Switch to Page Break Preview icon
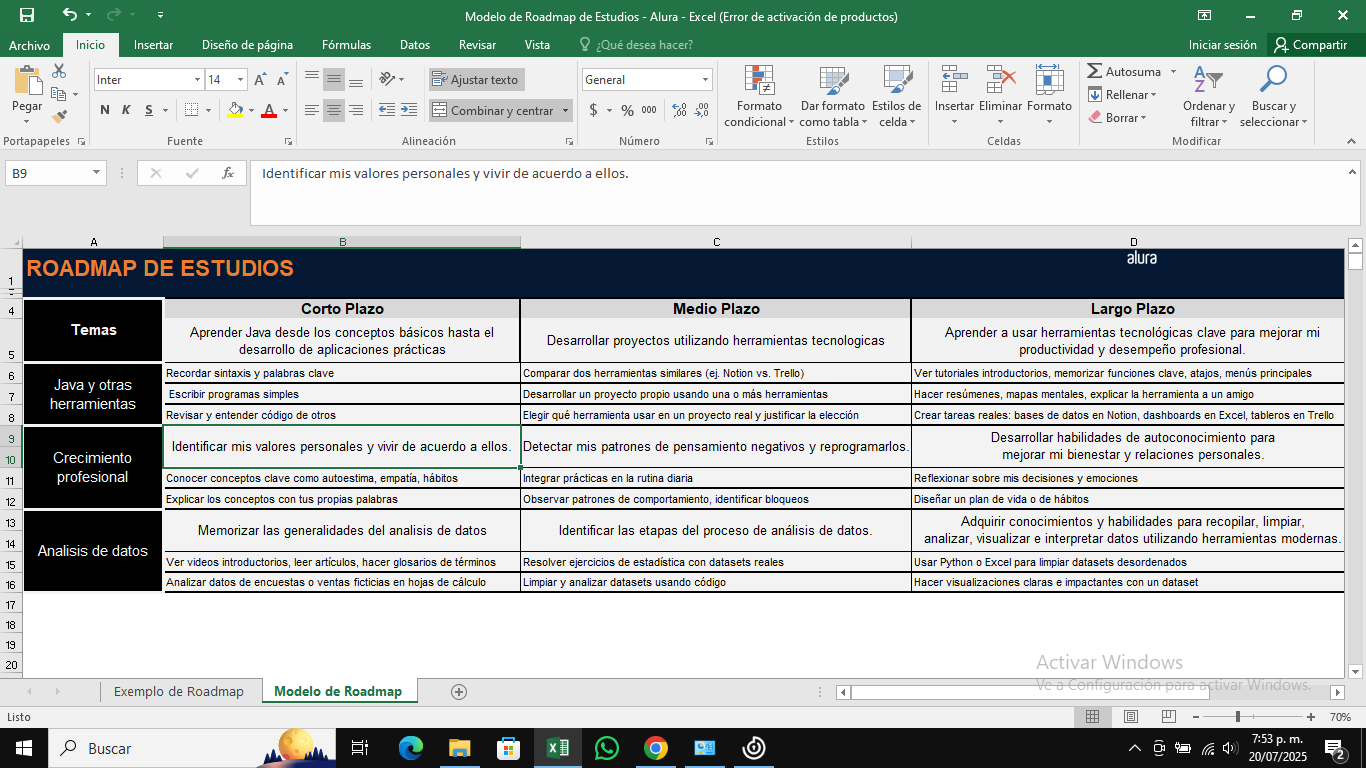The width and height of the screenshot is (1366, 768). [1169, 717]
